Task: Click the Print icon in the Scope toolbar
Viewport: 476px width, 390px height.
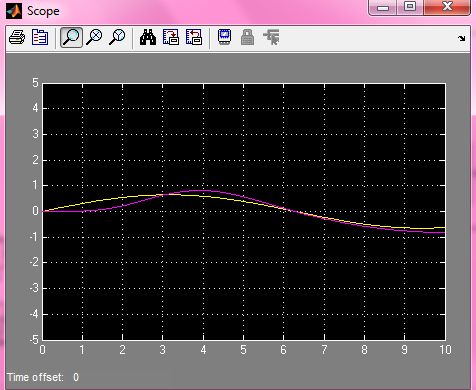Action: click(x=17, y=37)
